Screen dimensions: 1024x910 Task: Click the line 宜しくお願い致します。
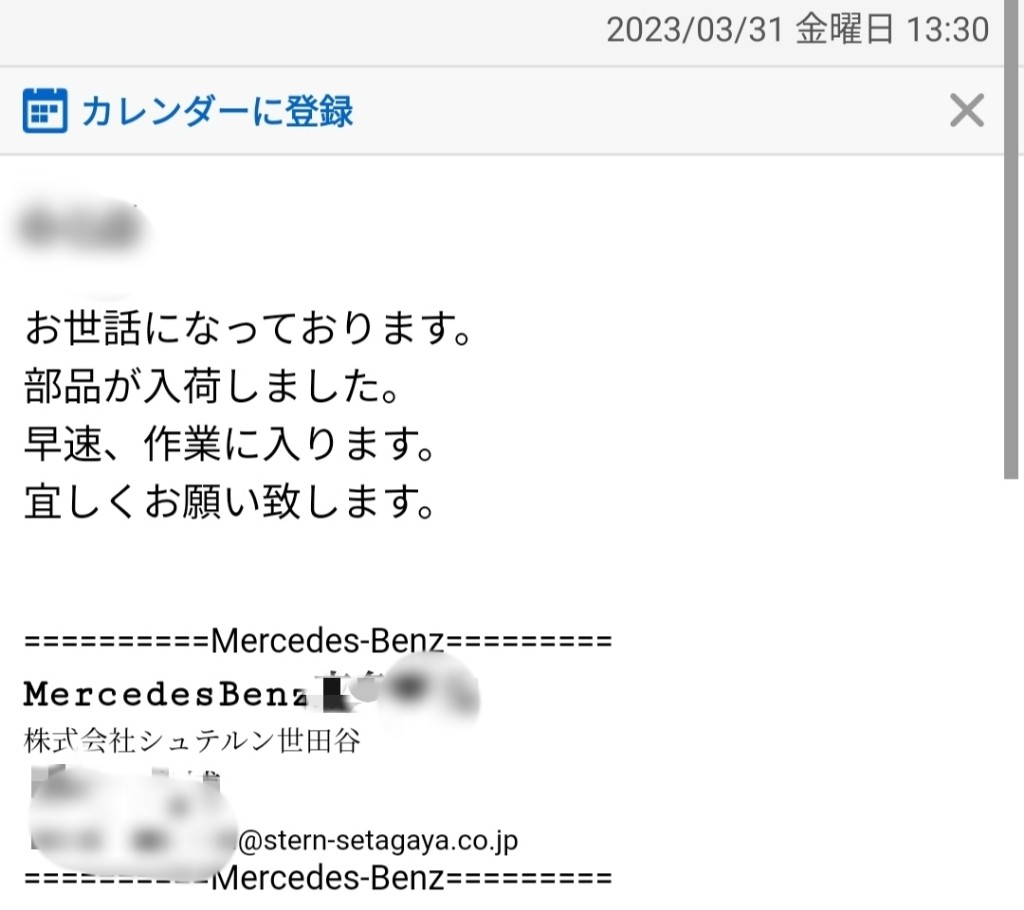click(229, 502)
